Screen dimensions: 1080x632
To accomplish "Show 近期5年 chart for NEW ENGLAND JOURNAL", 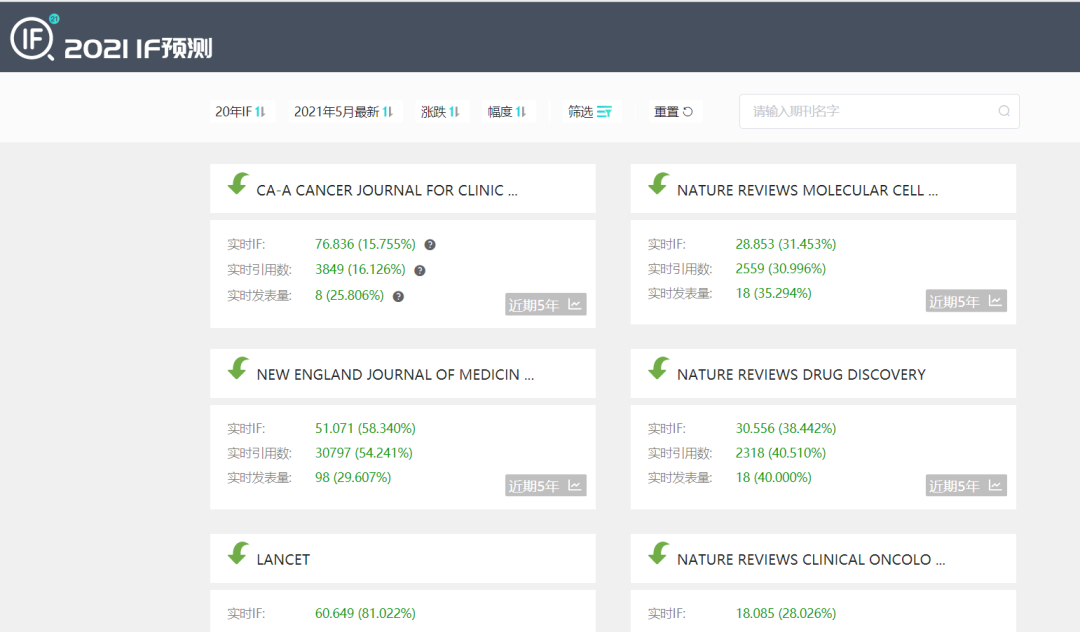I will (546, 485).
